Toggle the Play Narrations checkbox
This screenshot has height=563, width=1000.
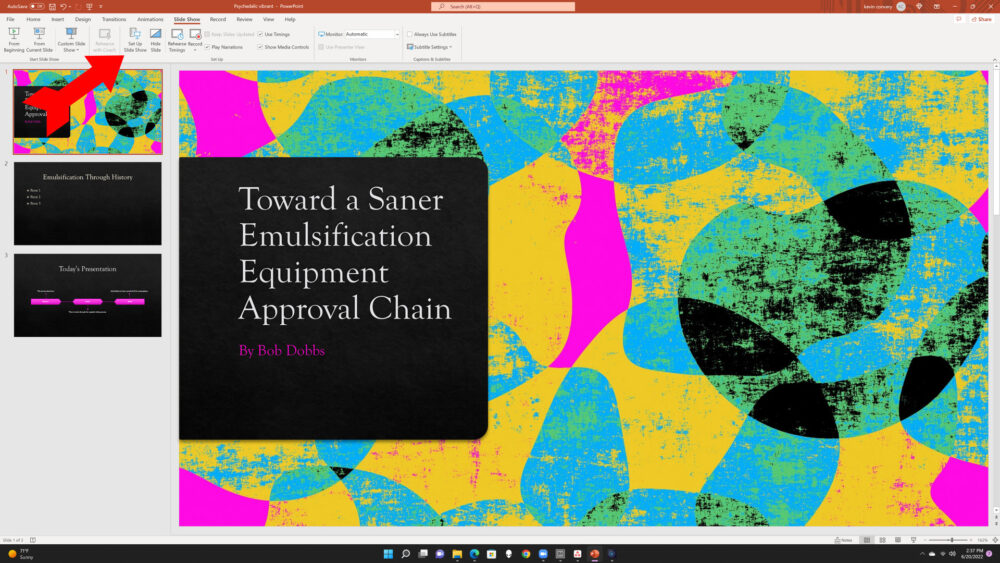point(208,47)
